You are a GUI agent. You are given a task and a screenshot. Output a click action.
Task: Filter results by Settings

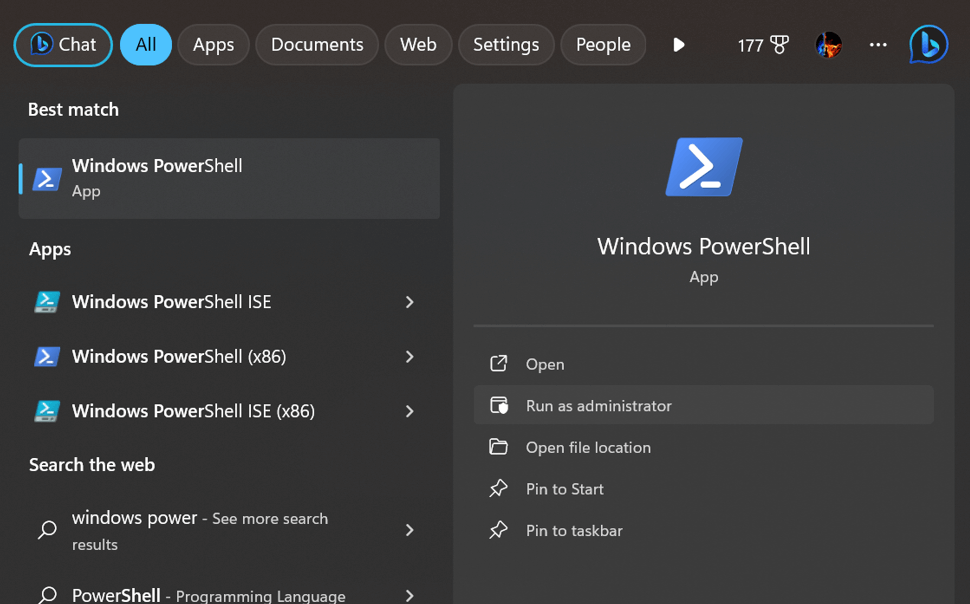[506, 45]
